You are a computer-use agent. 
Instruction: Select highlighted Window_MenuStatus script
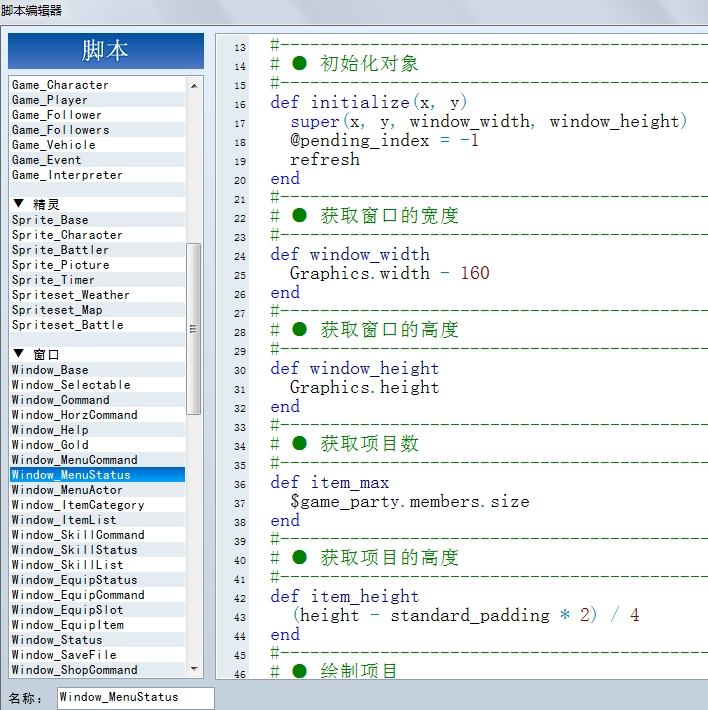[97, 474]
